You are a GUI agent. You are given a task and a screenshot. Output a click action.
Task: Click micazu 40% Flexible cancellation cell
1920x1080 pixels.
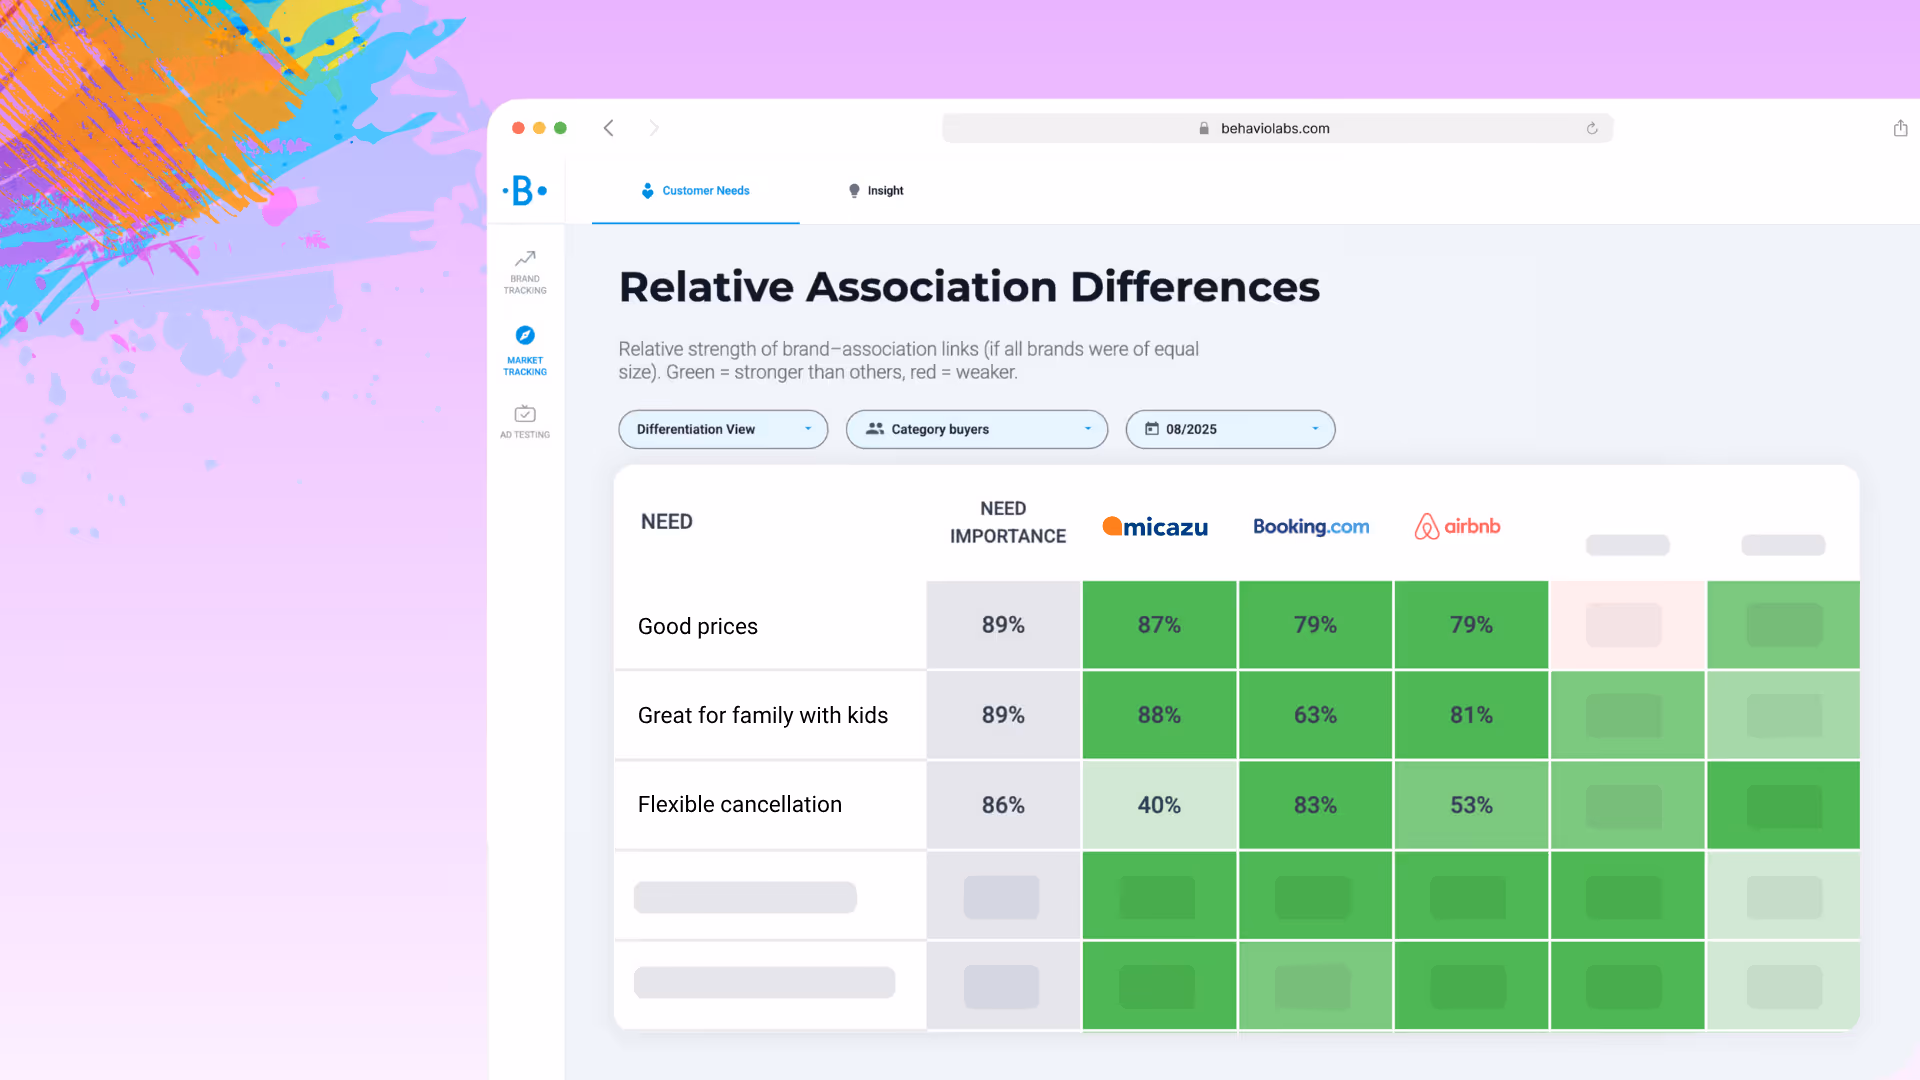1158,805
